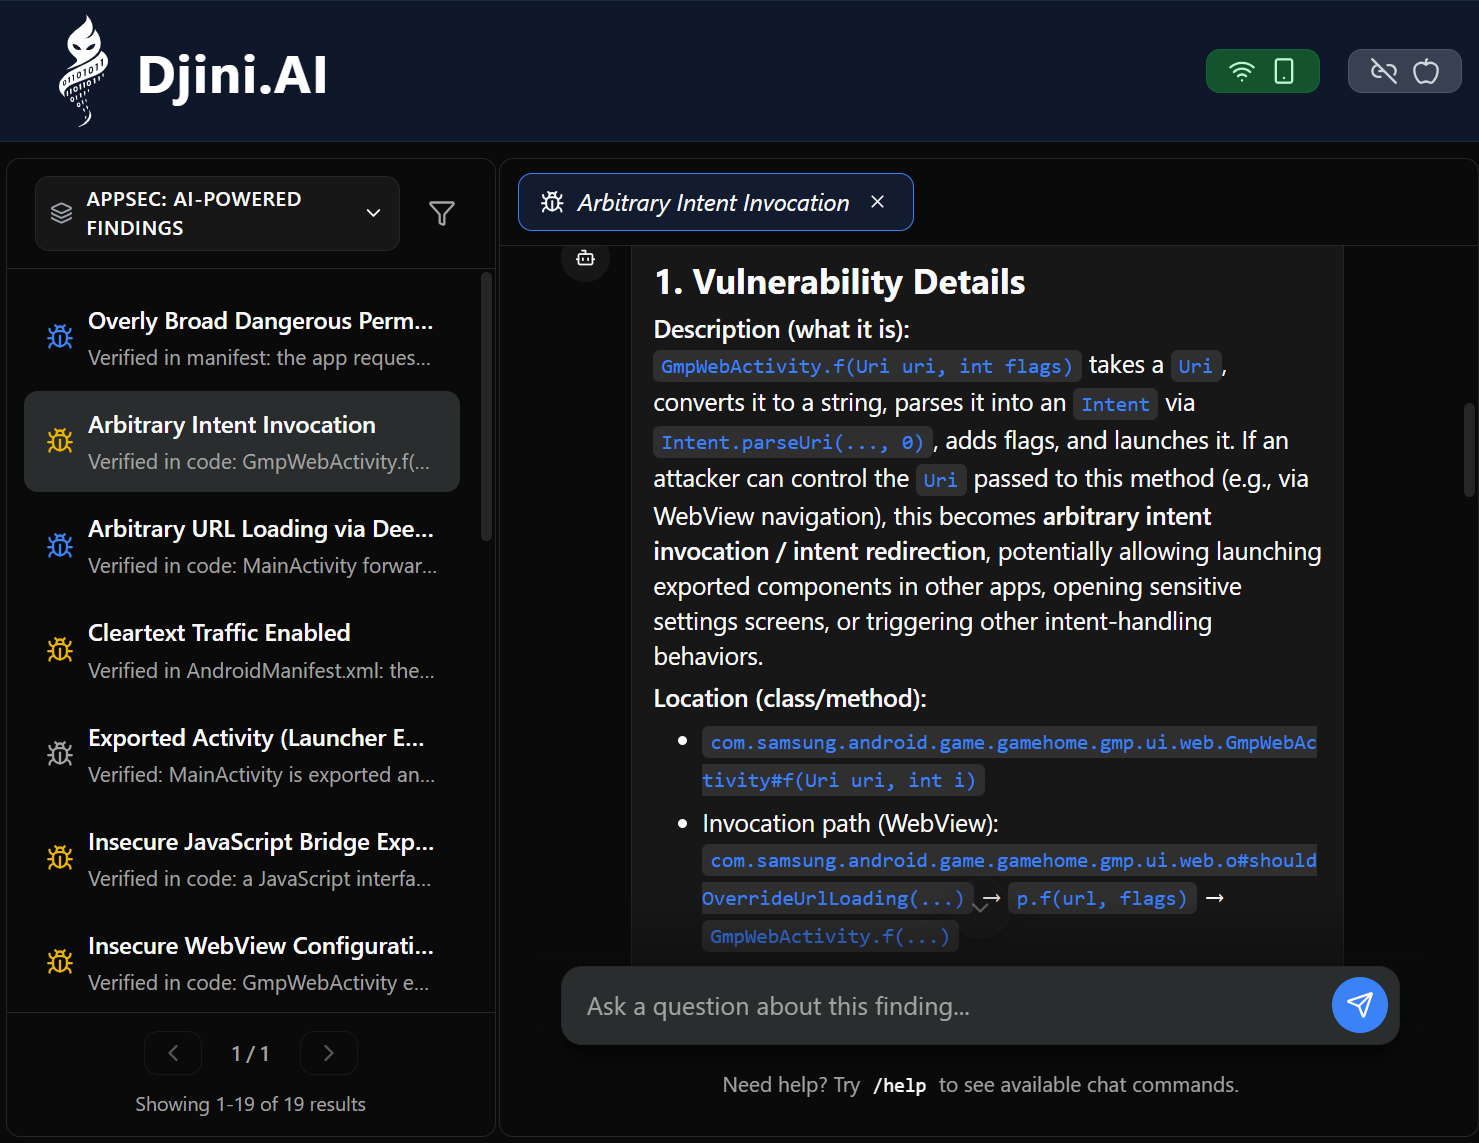This screenshot has height=1143, width=1479.
Task: Click the Vulnerability Details heading
Action: (839, 282)
